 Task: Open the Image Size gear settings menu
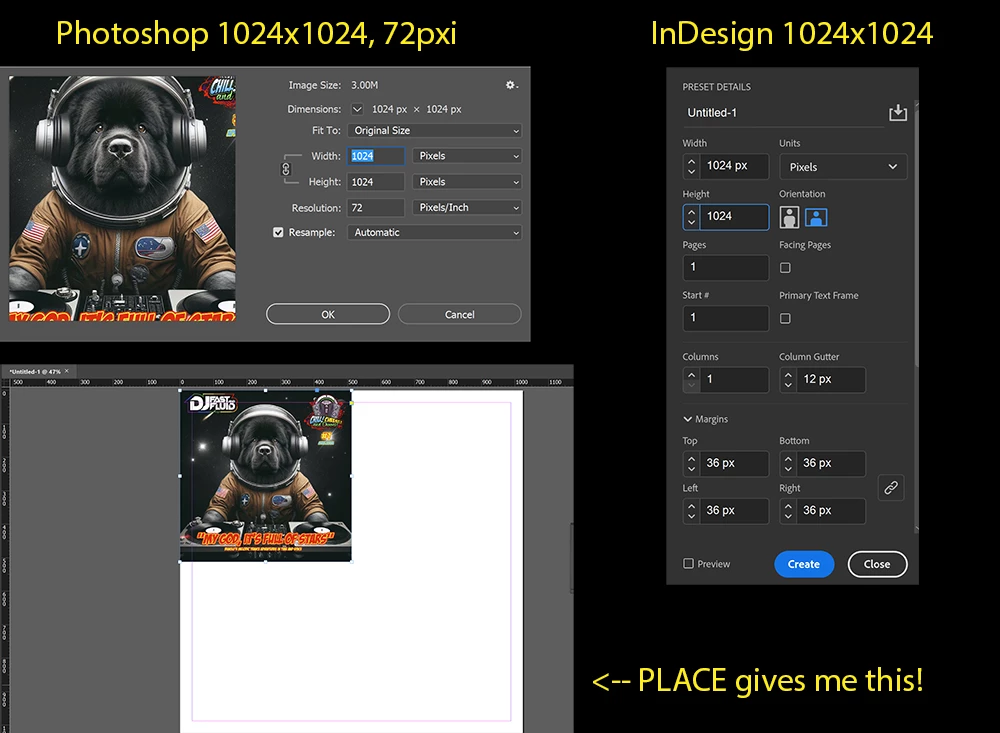click(x=511, y=85)
